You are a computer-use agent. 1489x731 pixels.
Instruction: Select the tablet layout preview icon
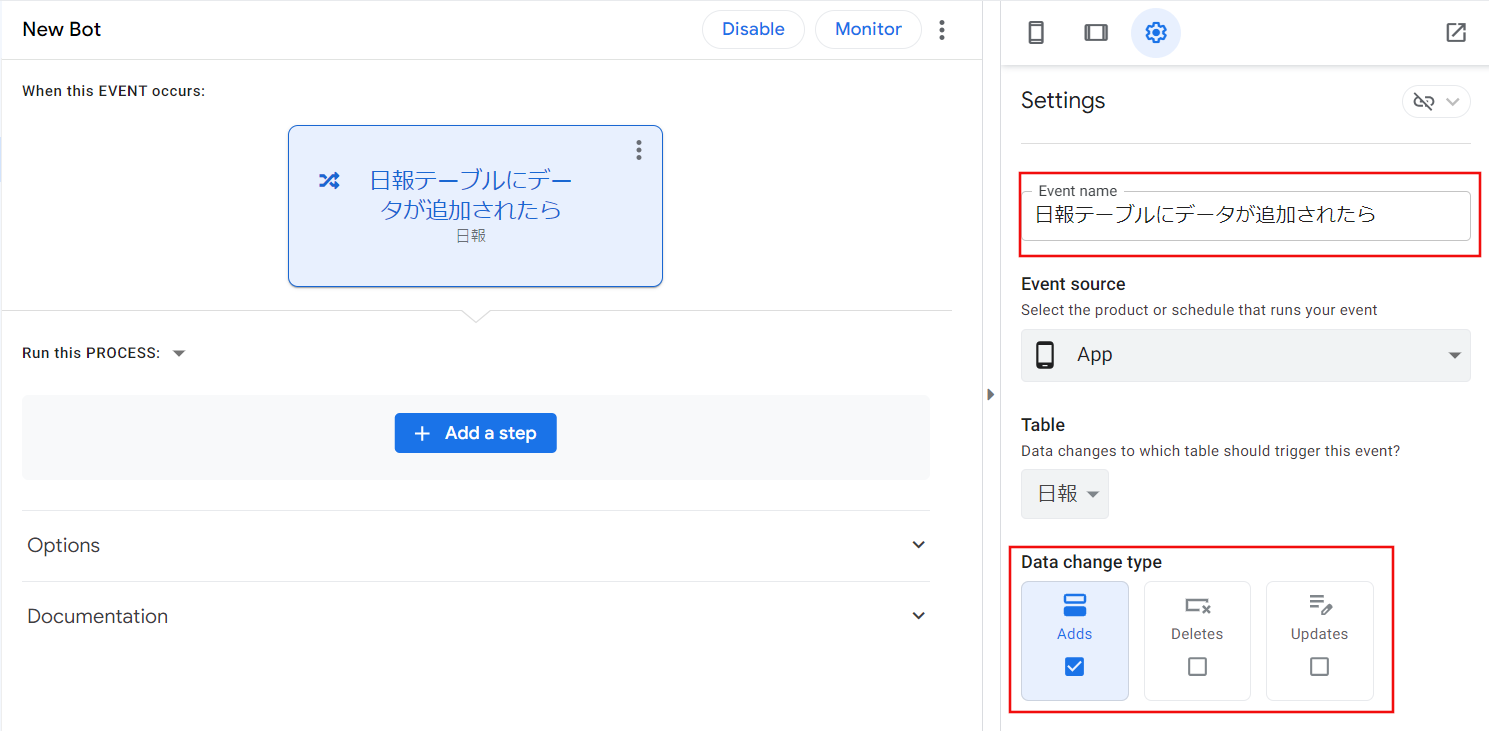(1096, 32)
